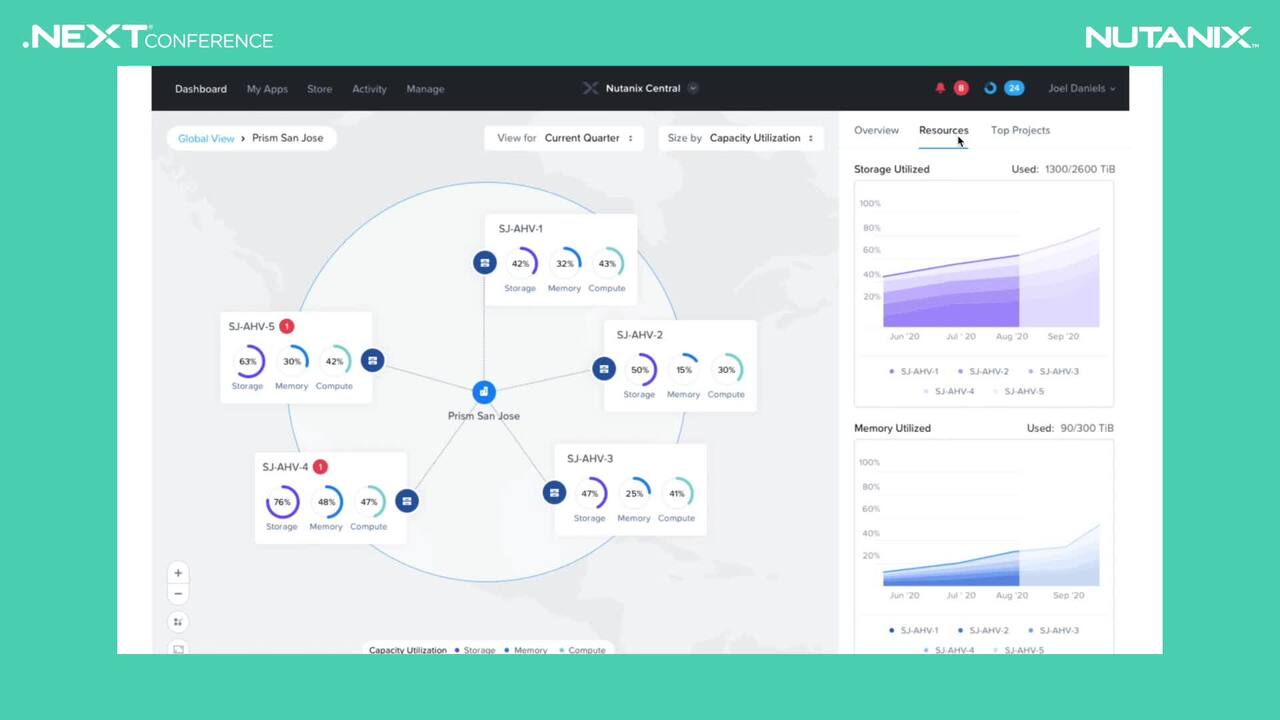The width and height of the screenshot is (1280, 720).
Task: Click the SJ-AHV-5 cluster node icon
Action: 372,360
